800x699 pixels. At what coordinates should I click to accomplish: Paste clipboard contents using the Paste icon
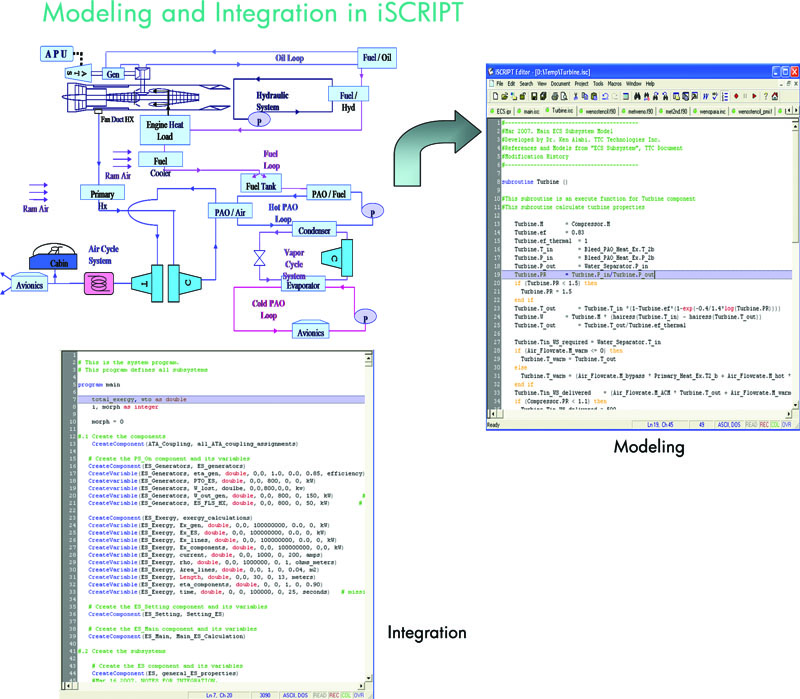point(594,97)
